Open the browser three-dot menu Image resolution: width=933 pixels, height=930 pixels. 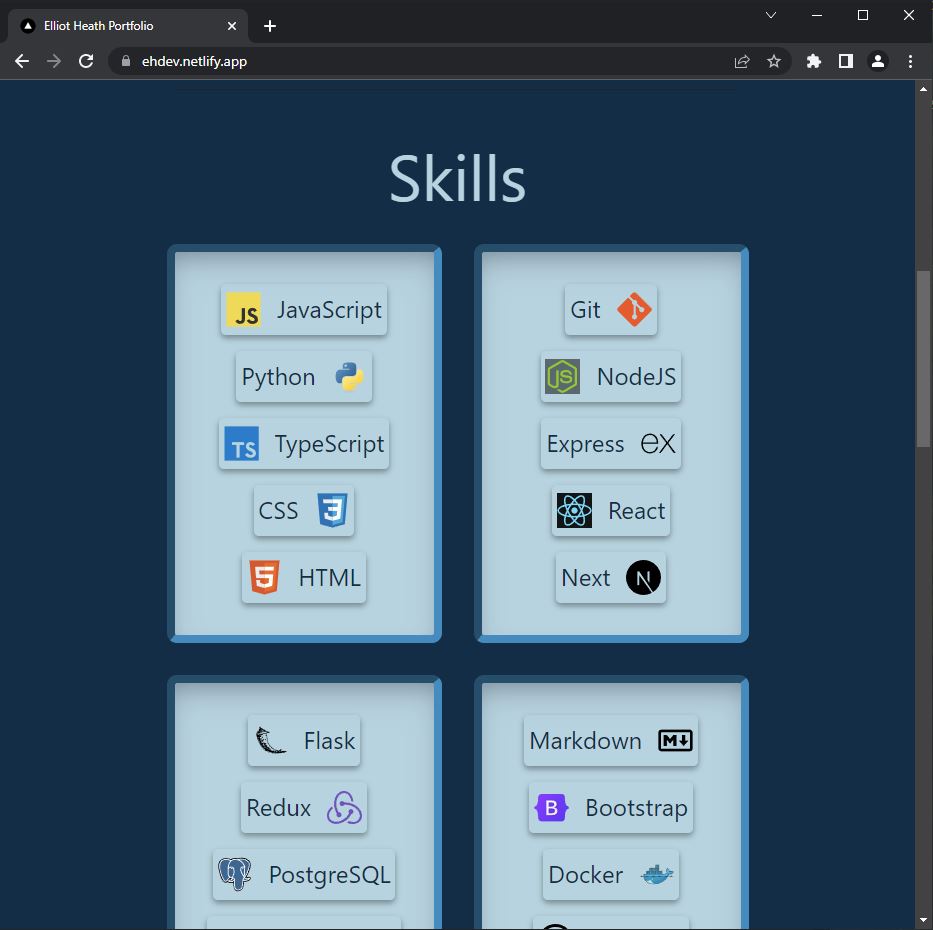tap(910, 61)
